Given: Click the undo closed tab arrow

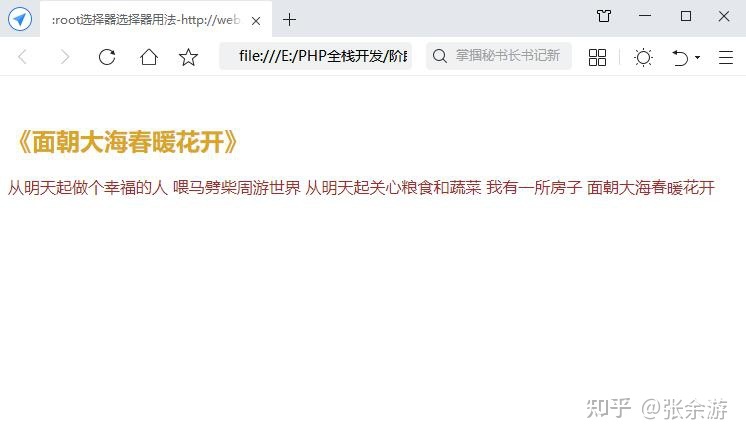Looking at the screenshot, I should coord(680,58).
